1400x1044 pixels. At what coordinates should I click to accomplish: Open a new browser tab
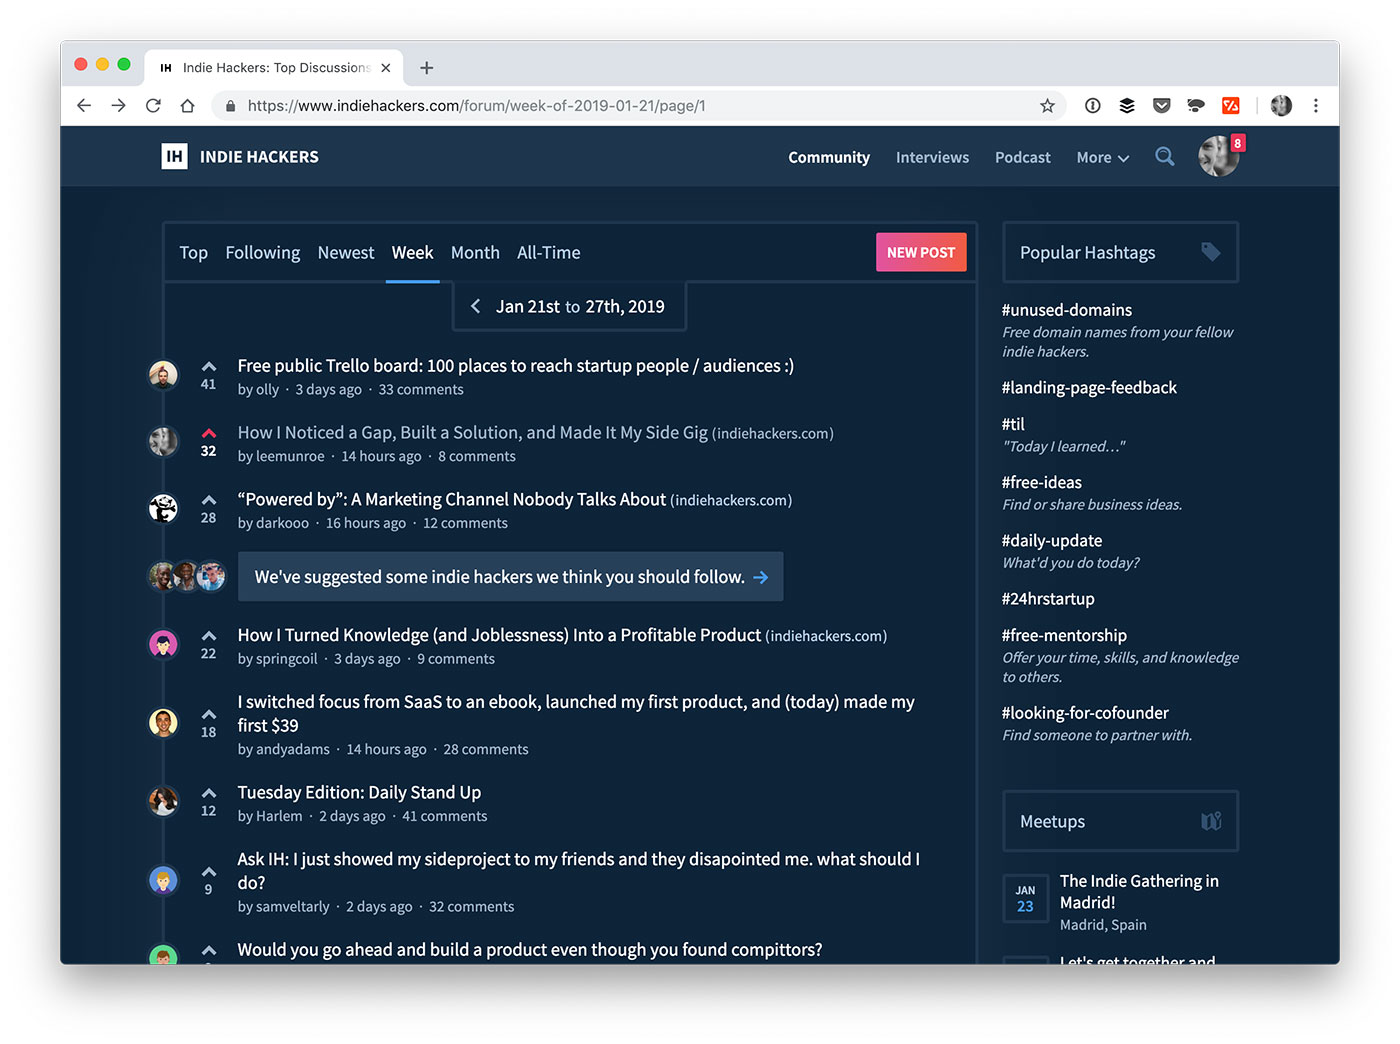click(426, 68)
